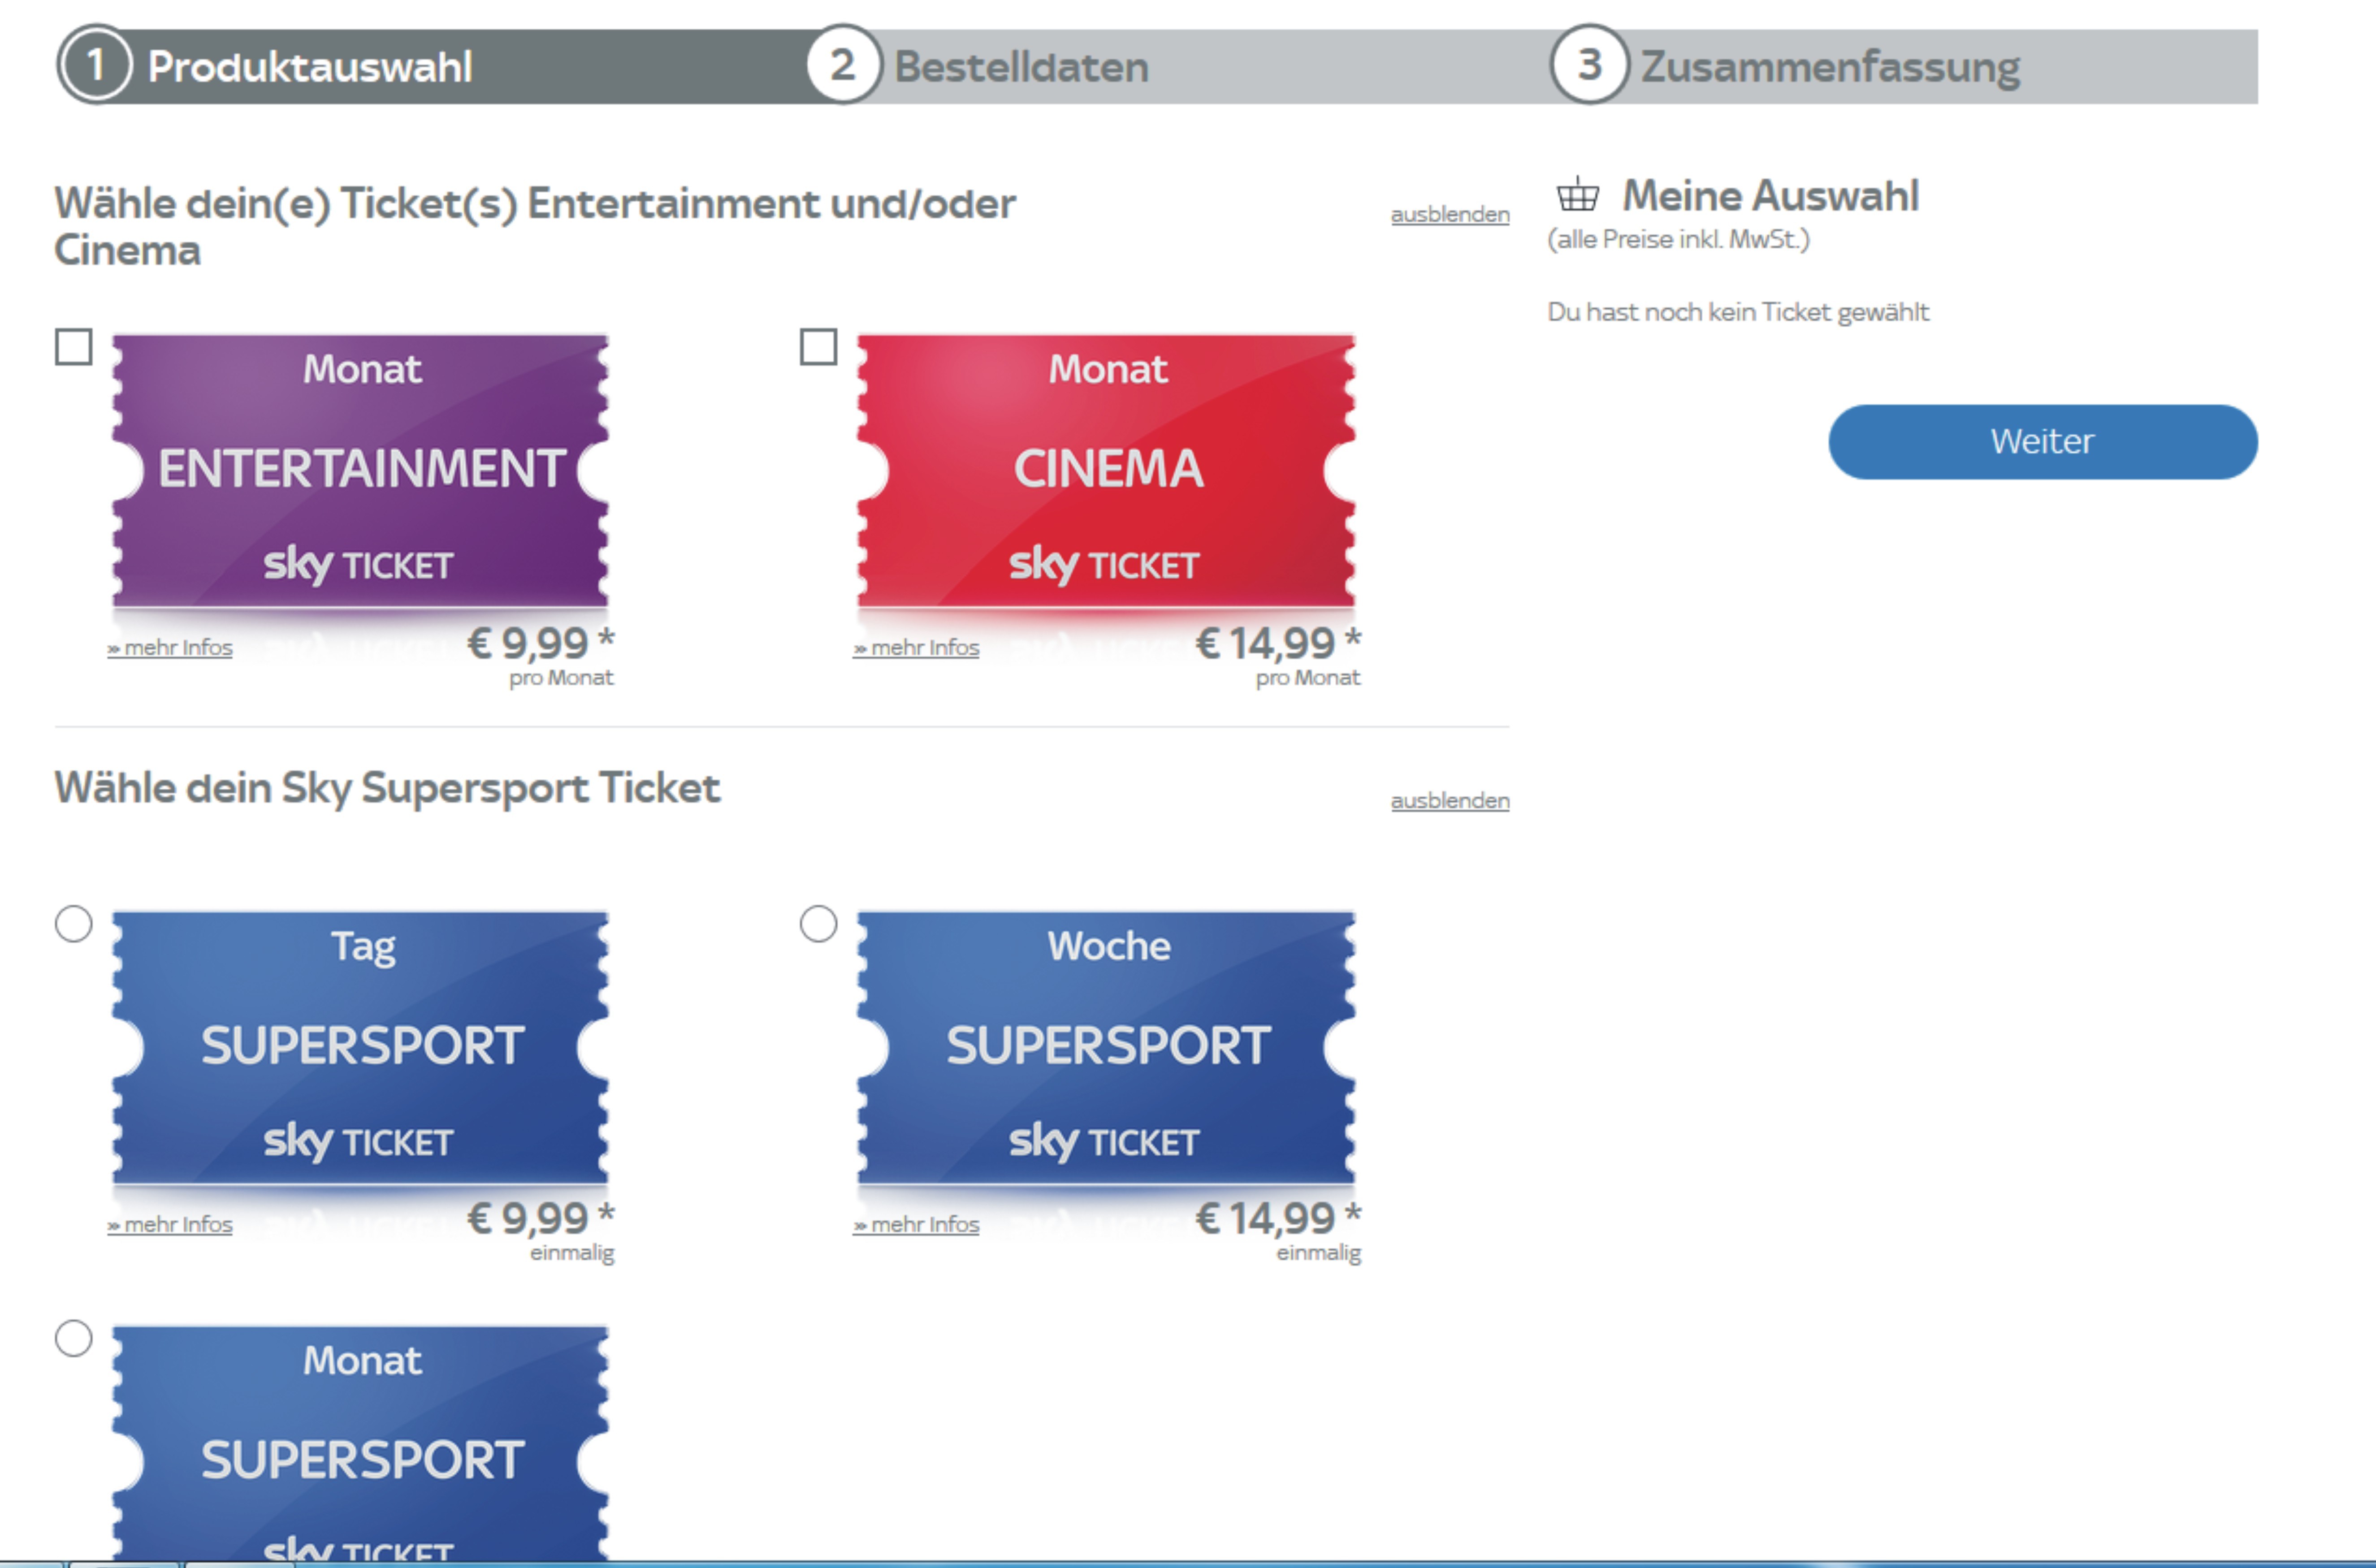Select step 1 circle Produktauswahl
Viewport: 2376px width, 1568px height.
(96, 65)
